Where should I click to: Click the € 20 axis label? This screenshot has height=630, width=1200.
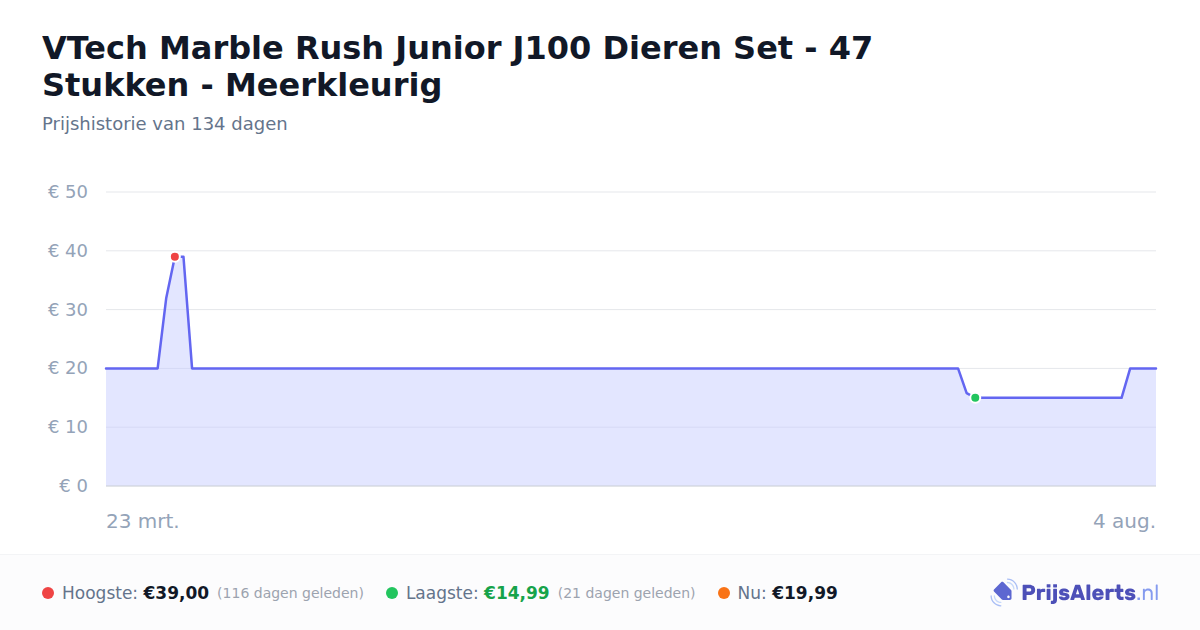(x=68, y=368)
